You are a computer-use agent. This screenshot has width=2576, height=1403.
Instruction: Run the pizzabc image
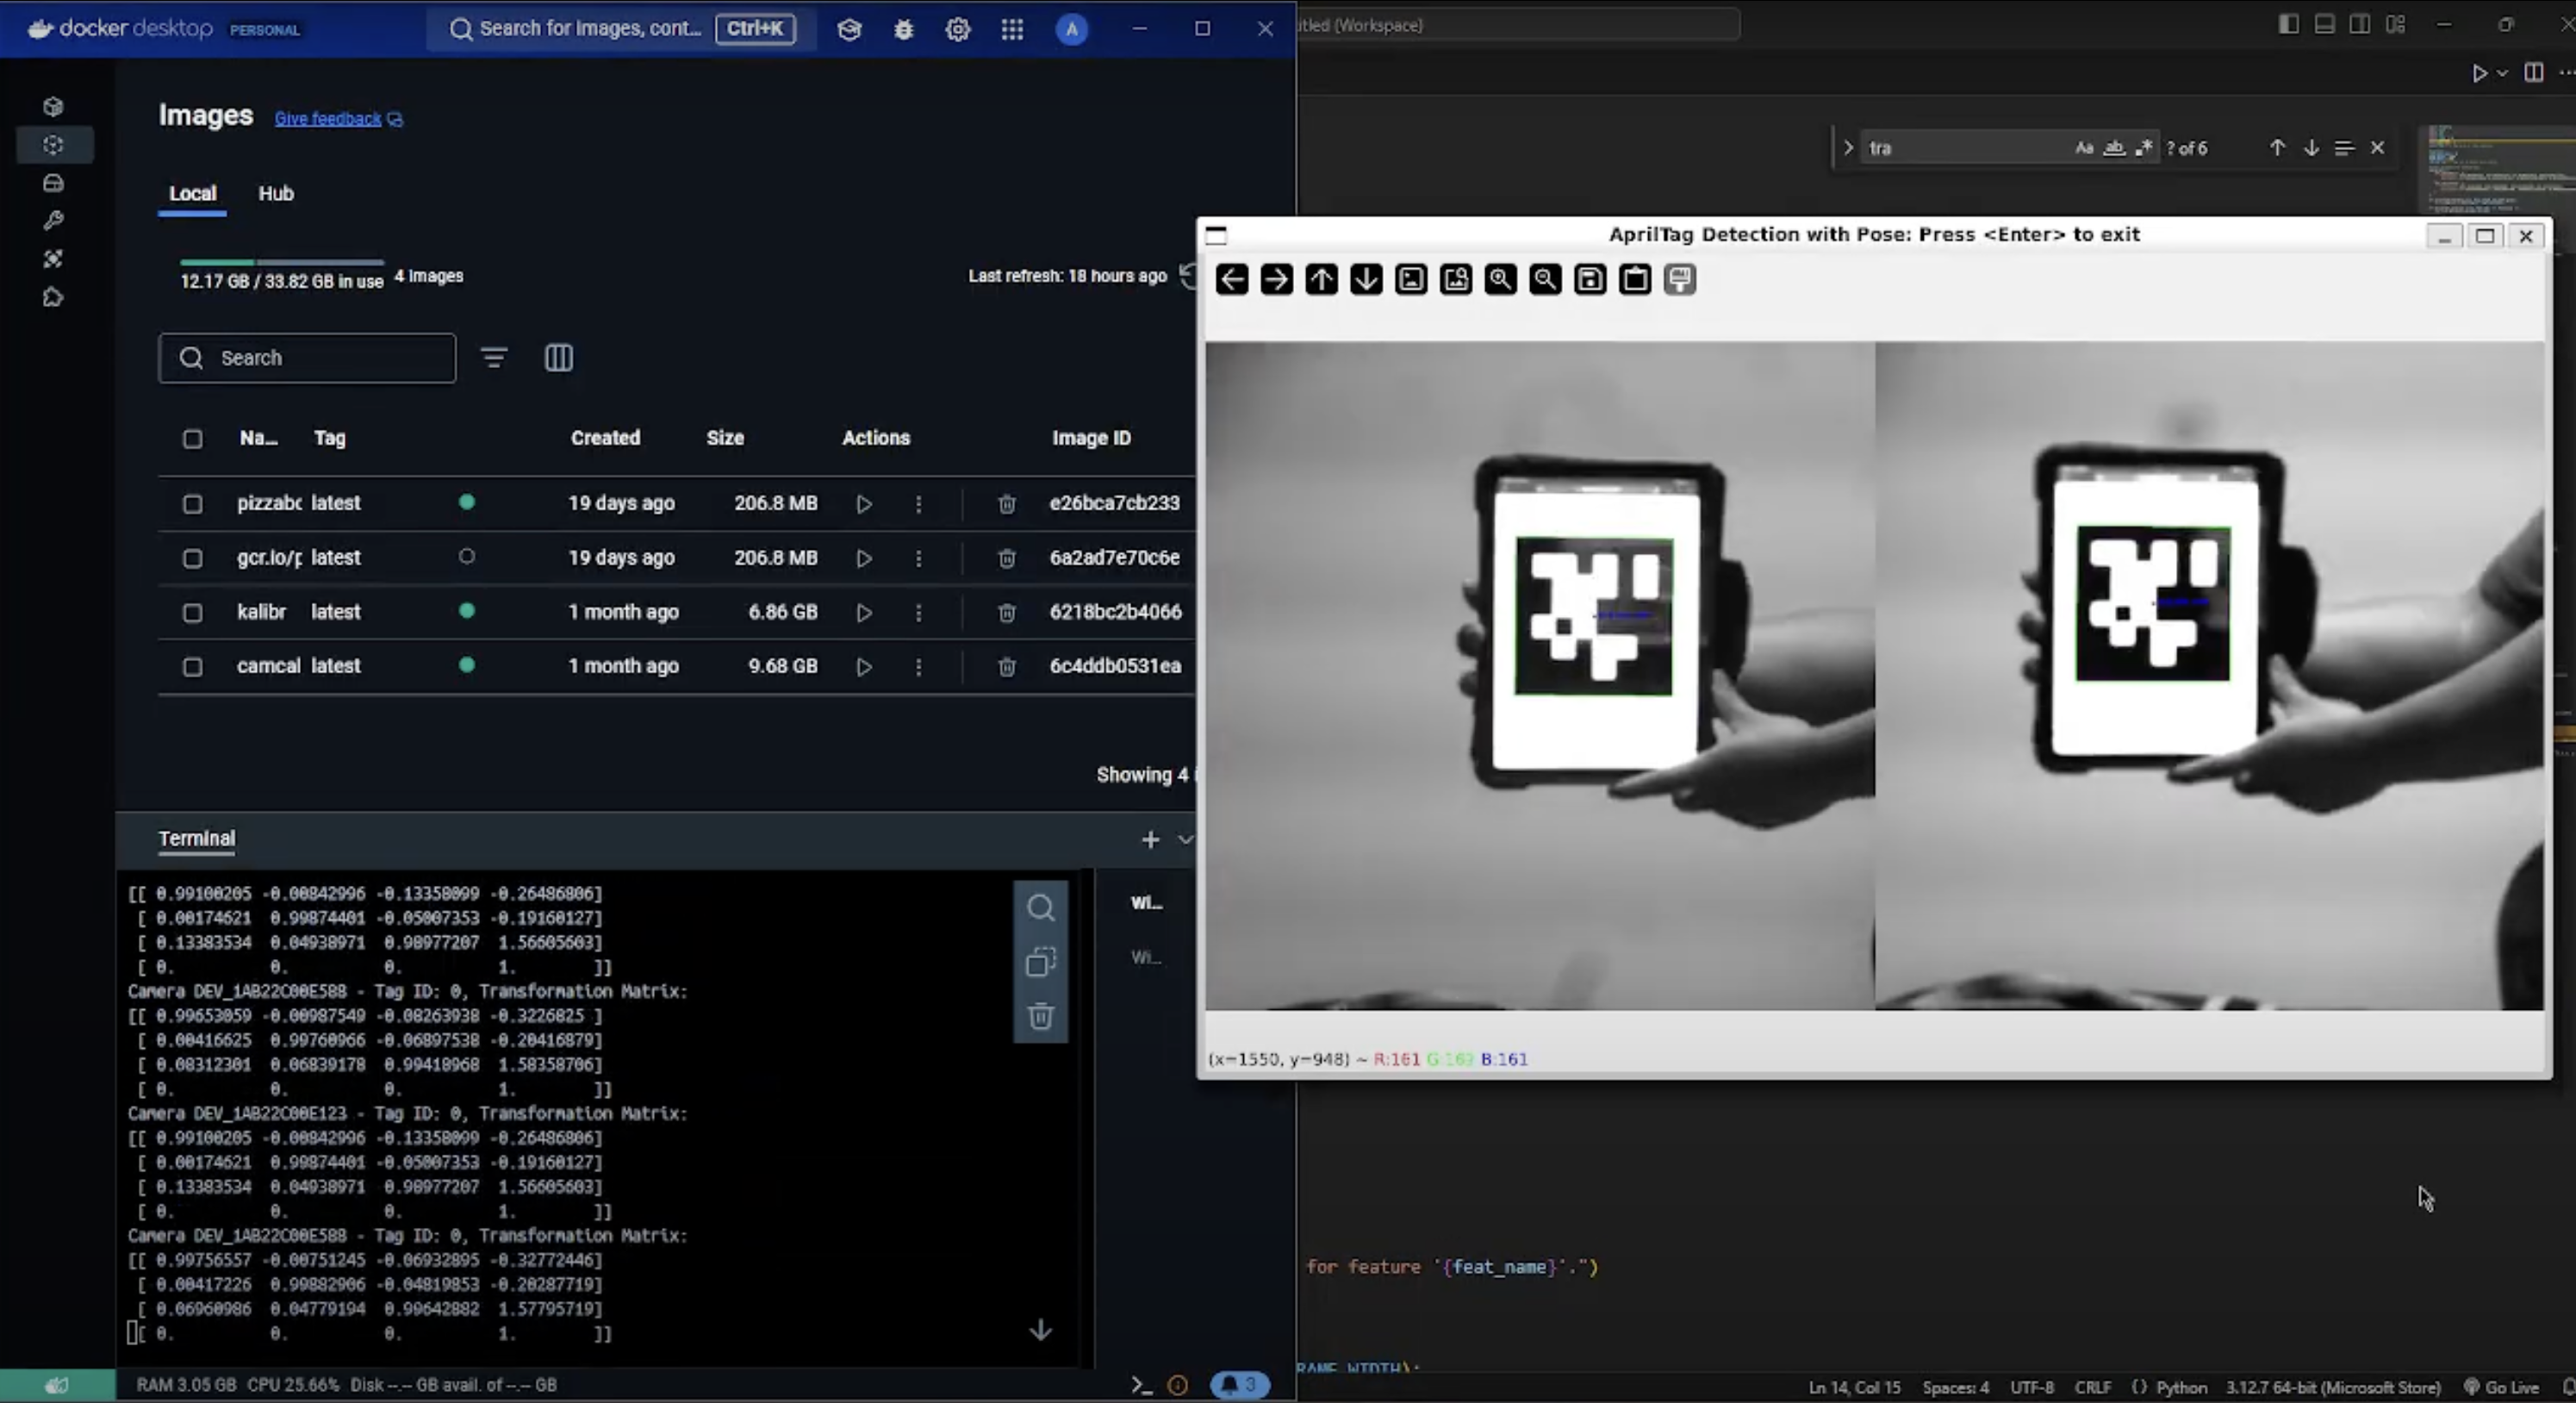864,504
